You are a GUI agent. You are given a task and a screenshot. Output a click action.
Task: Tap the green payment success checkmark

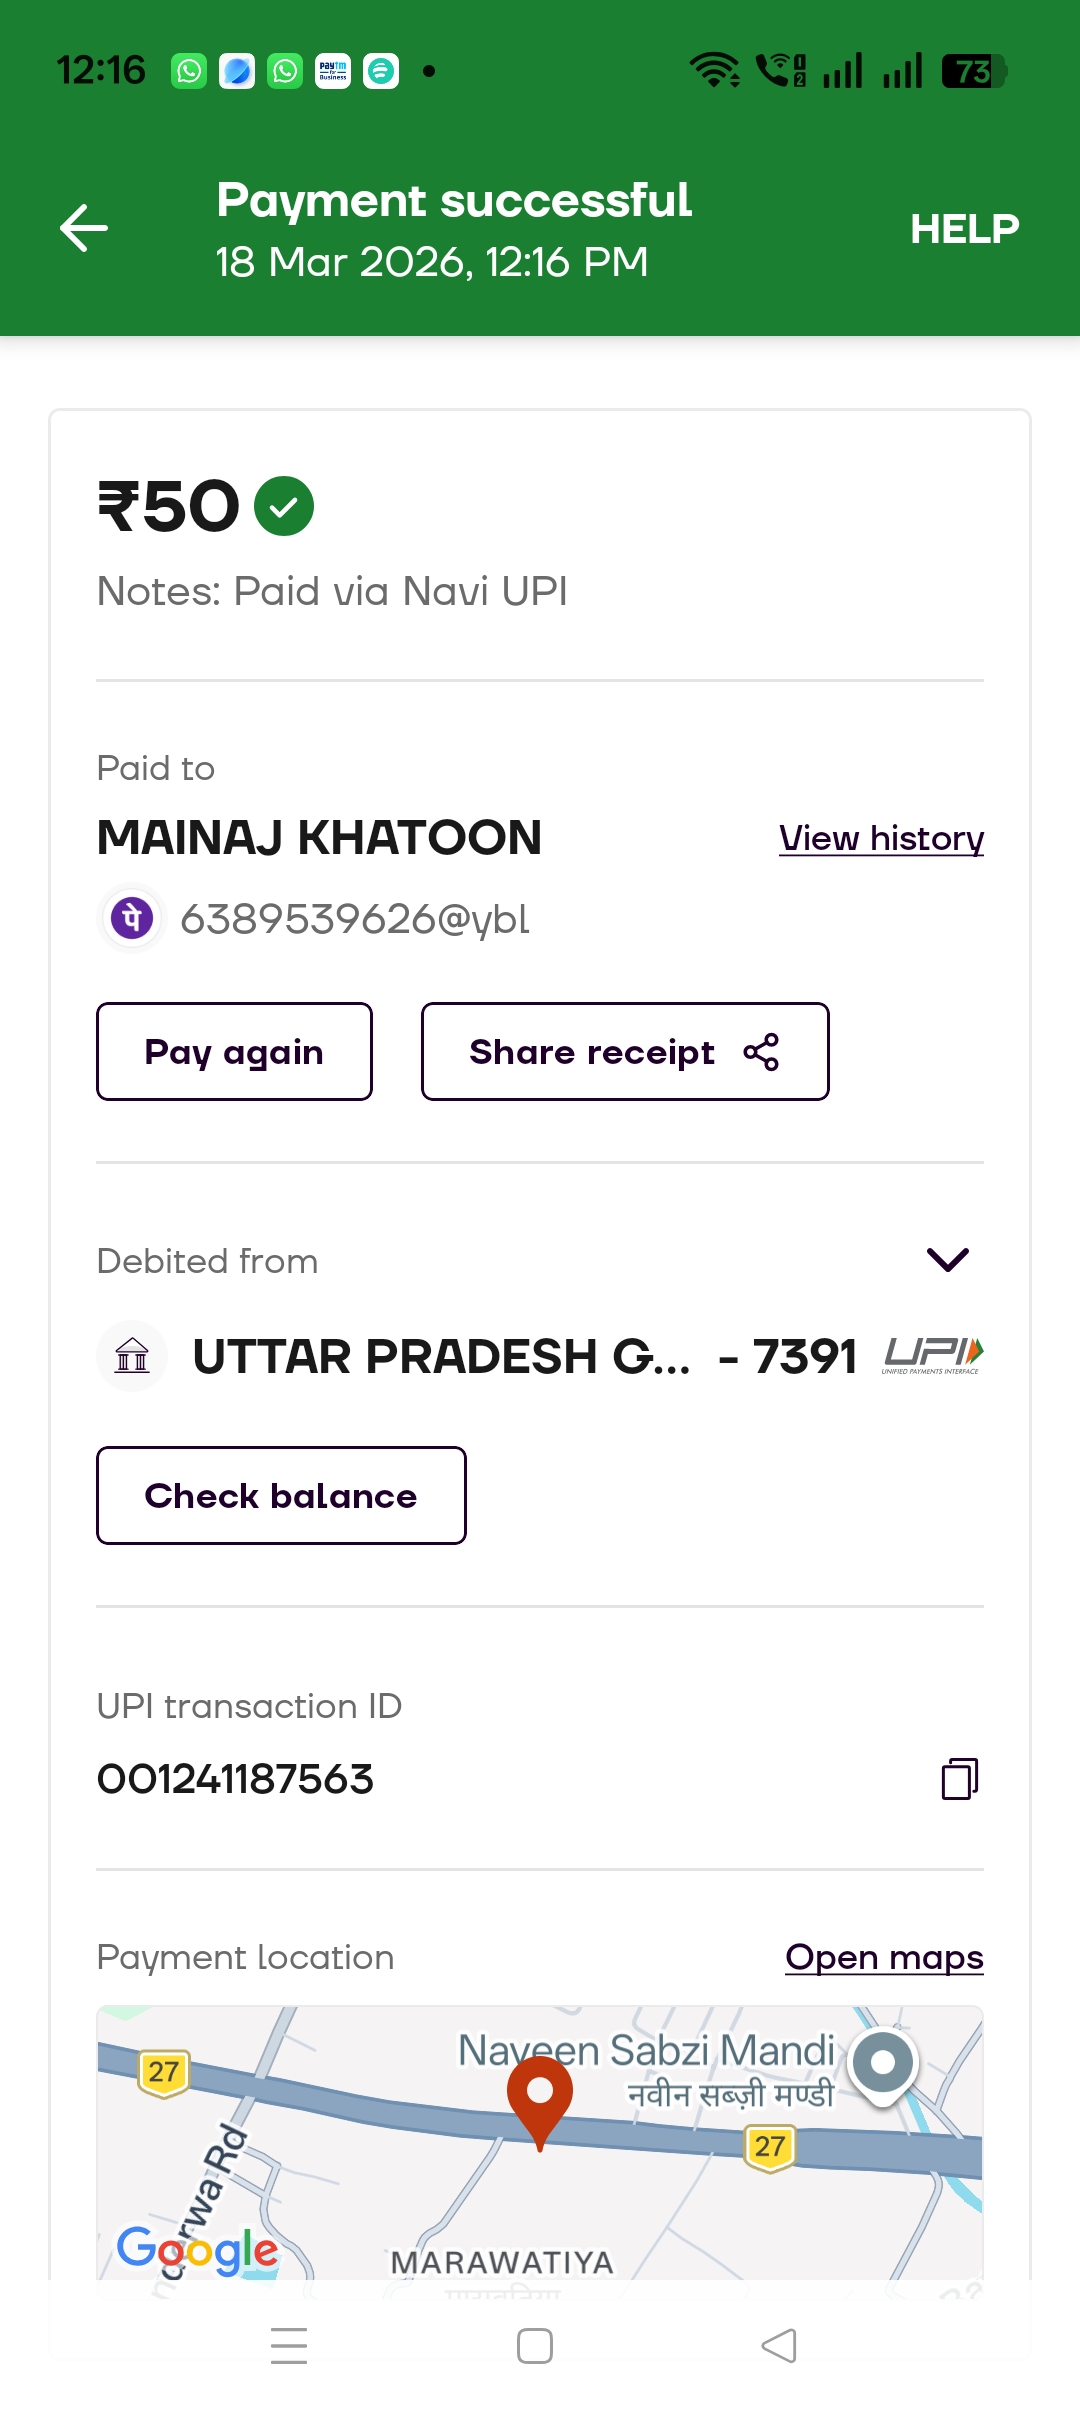[284, 506]
